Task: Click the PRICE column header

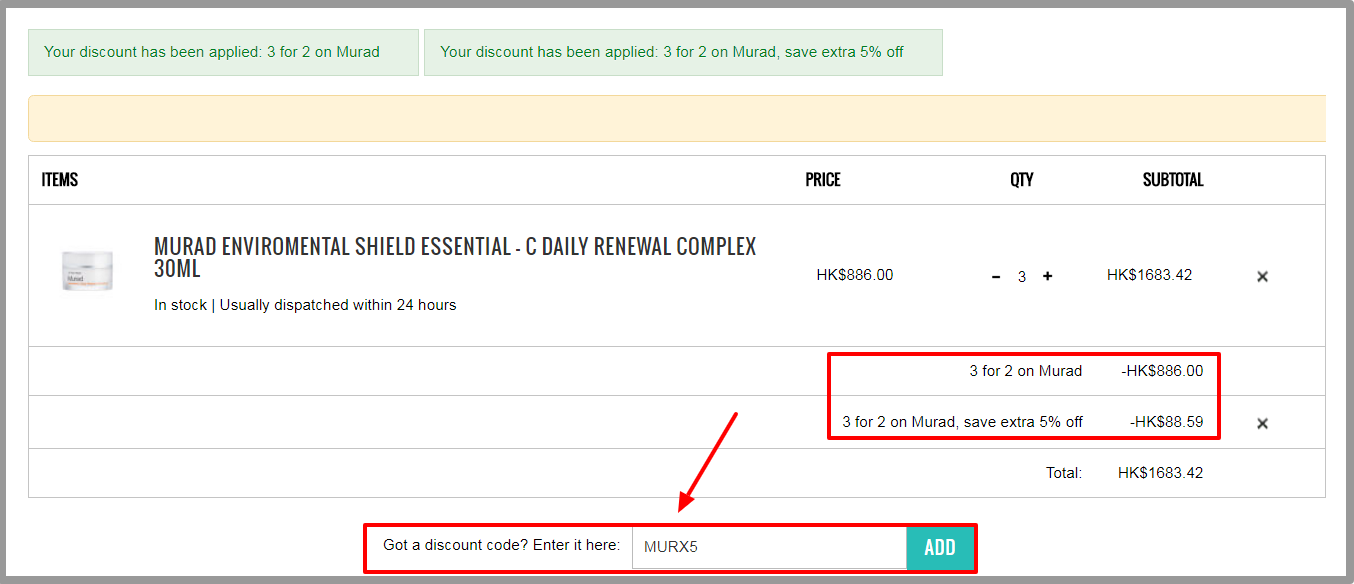Action: click(x=823, y=180)
